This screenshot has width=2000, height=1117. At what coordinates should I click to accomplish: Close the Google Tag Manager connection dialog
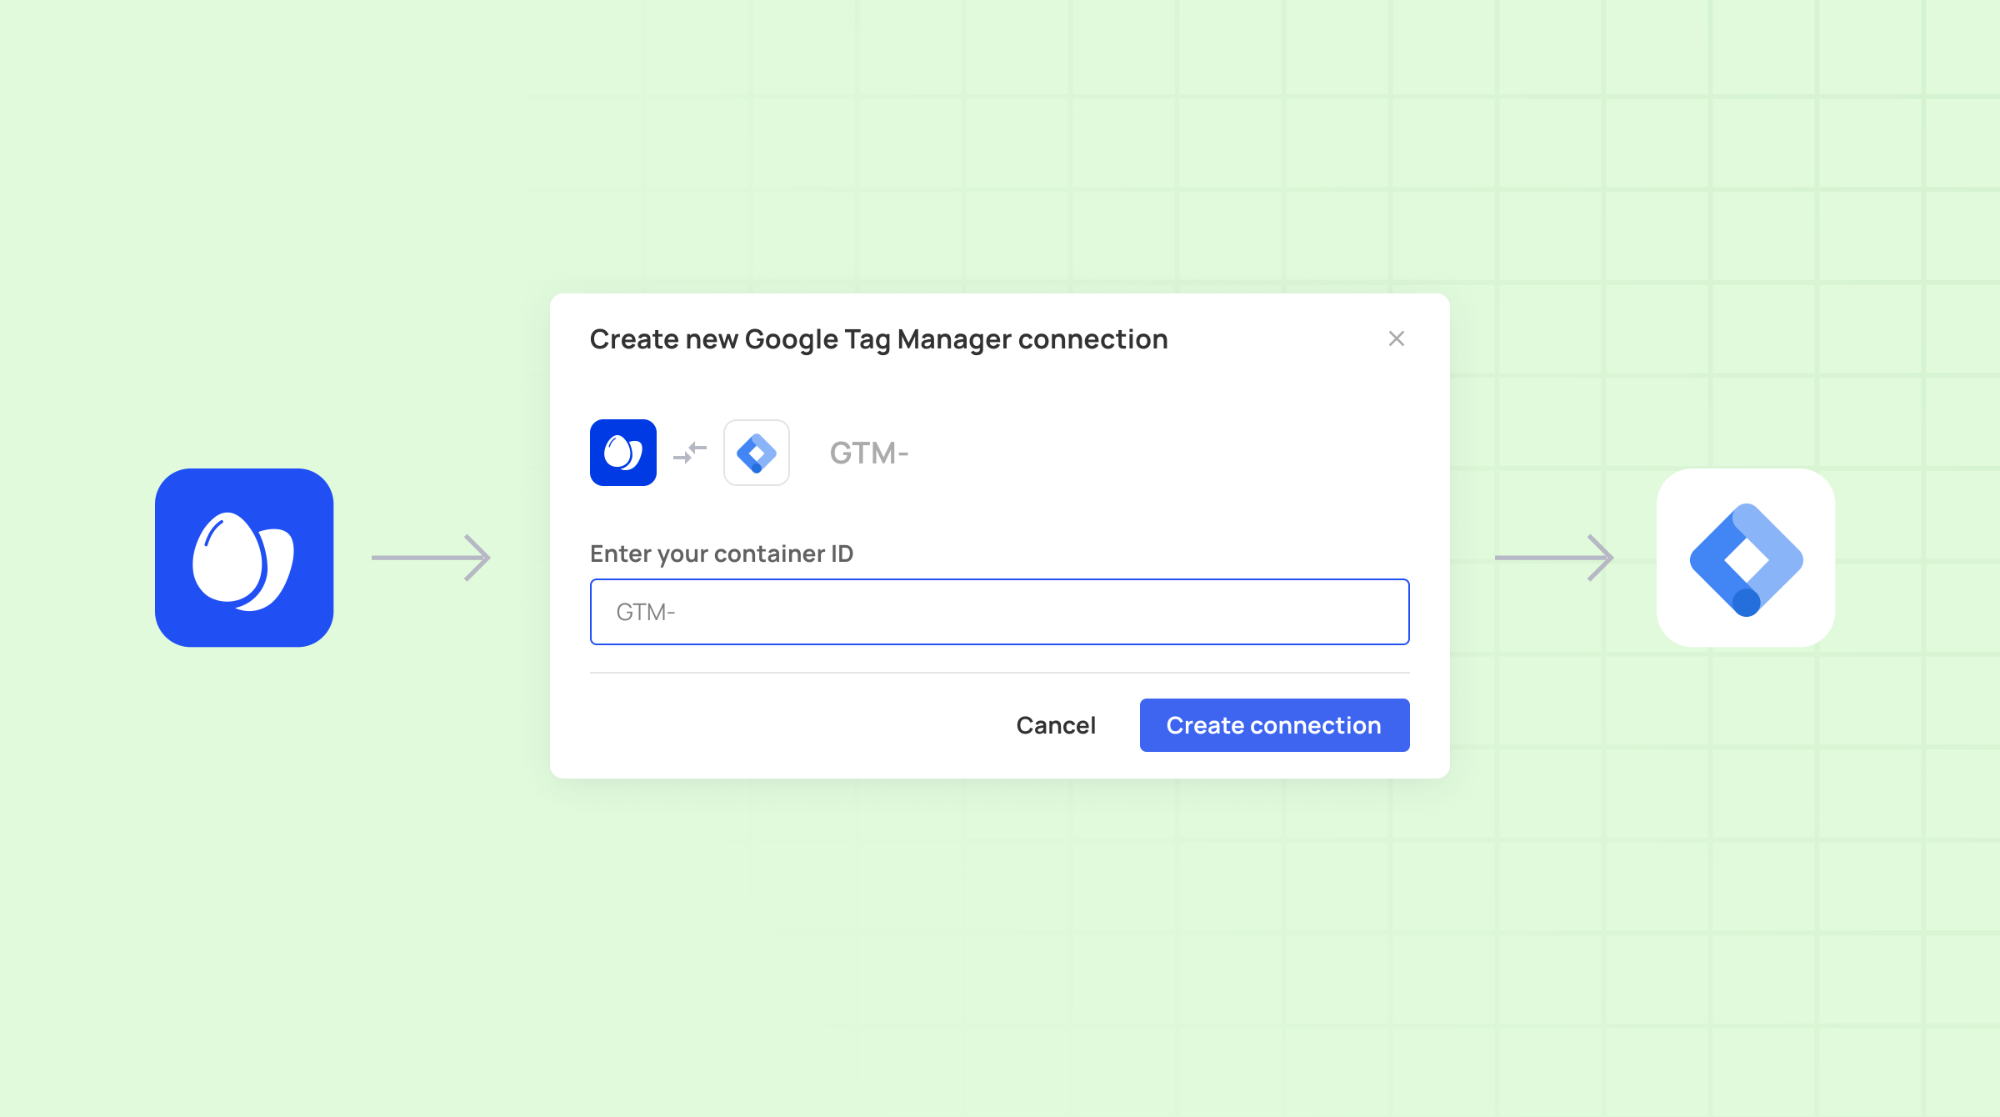click(x=1396, y=339)
